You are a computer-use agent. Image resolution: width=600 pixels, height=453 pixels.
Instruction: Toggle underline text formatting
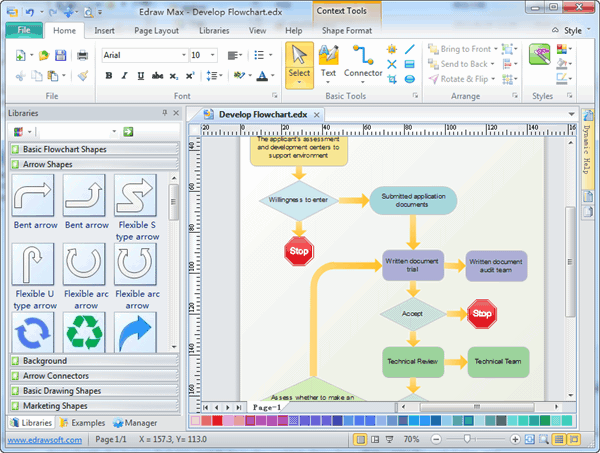pos(140,76)
